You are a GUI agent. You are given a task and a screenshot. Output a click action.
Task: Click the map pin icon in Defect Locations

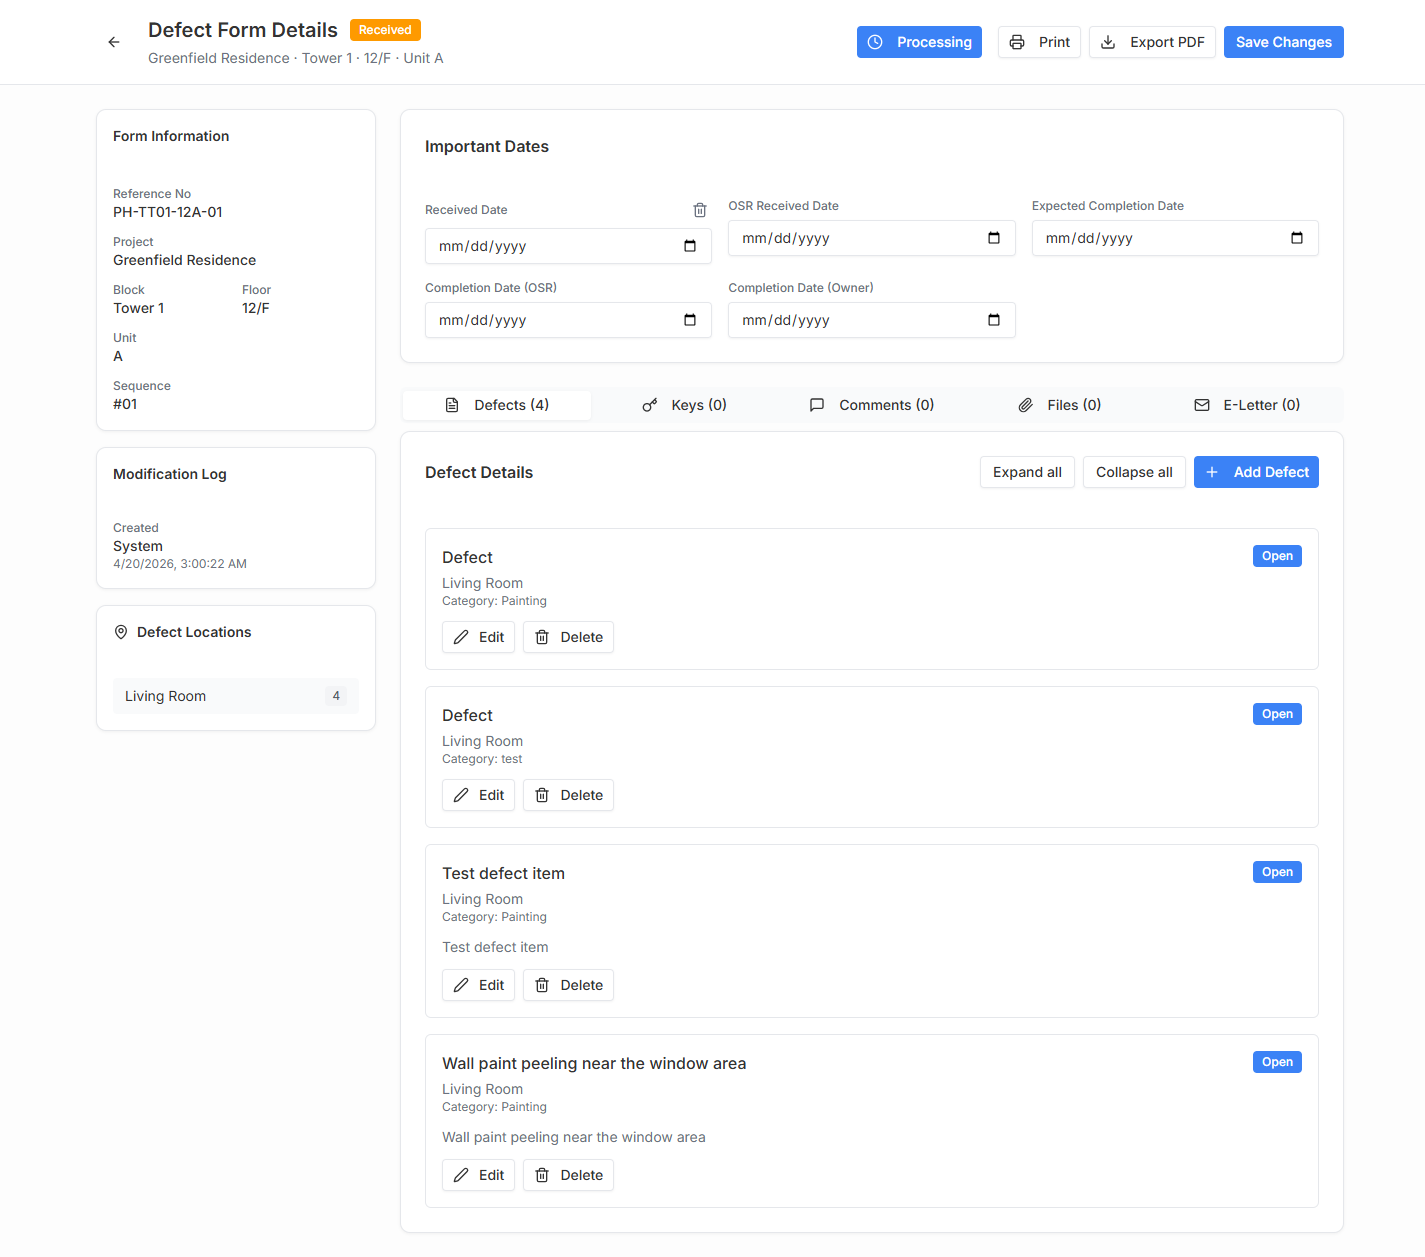pos(121,632)
